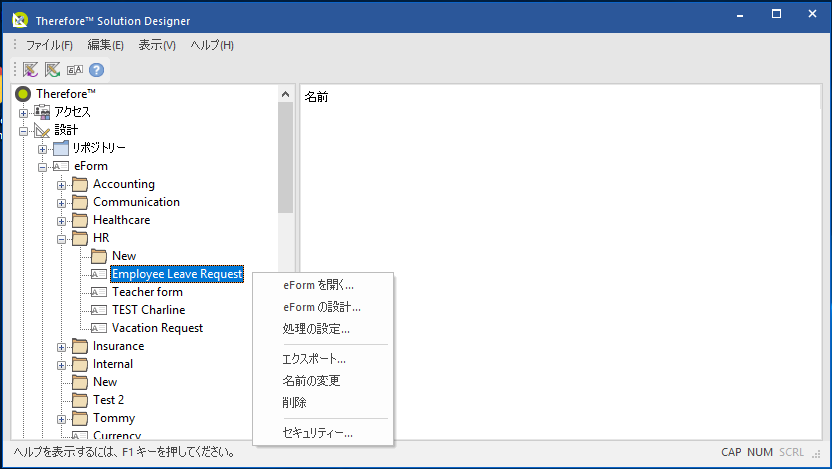This screenshot has width=832, height=469.
Task: Select the Test 2 folder label
Action: [x=108, y=399]
